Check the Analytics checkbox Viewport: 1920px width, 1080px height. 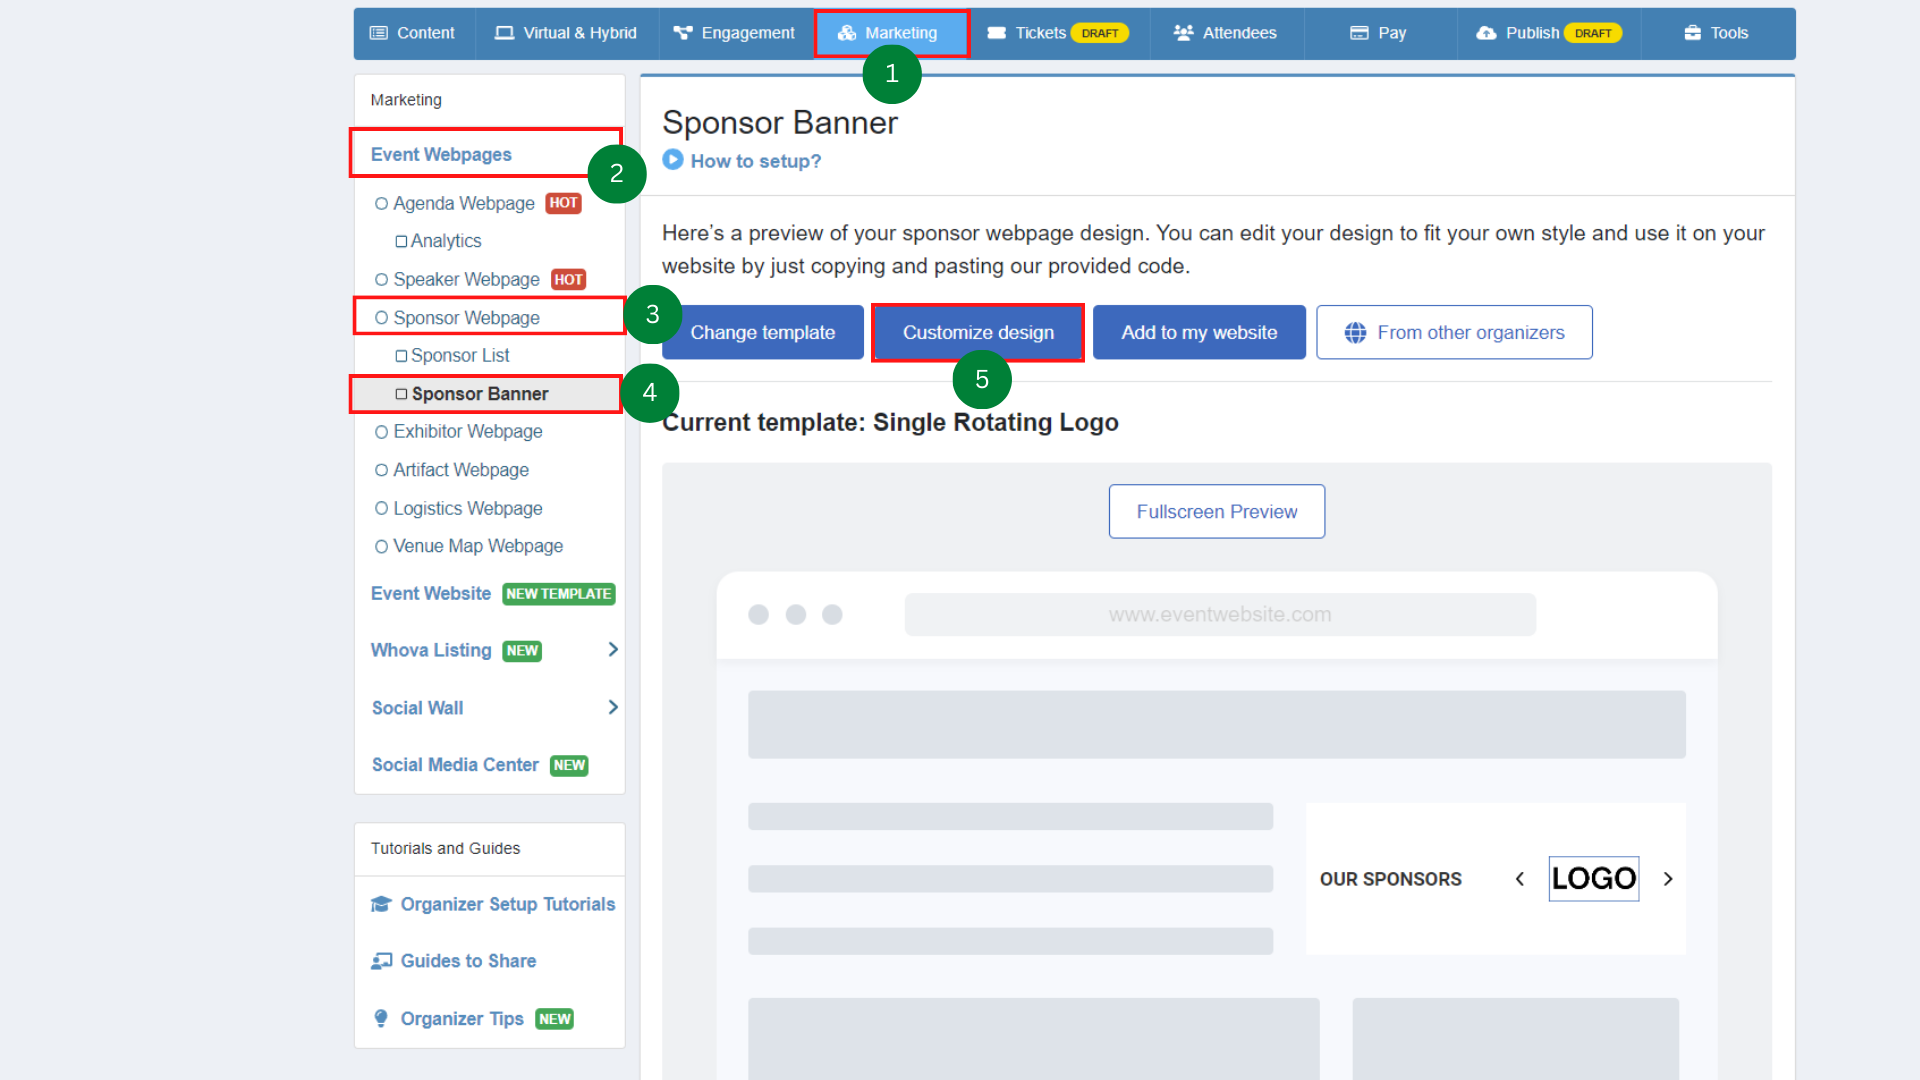click(x=404, y=240)
